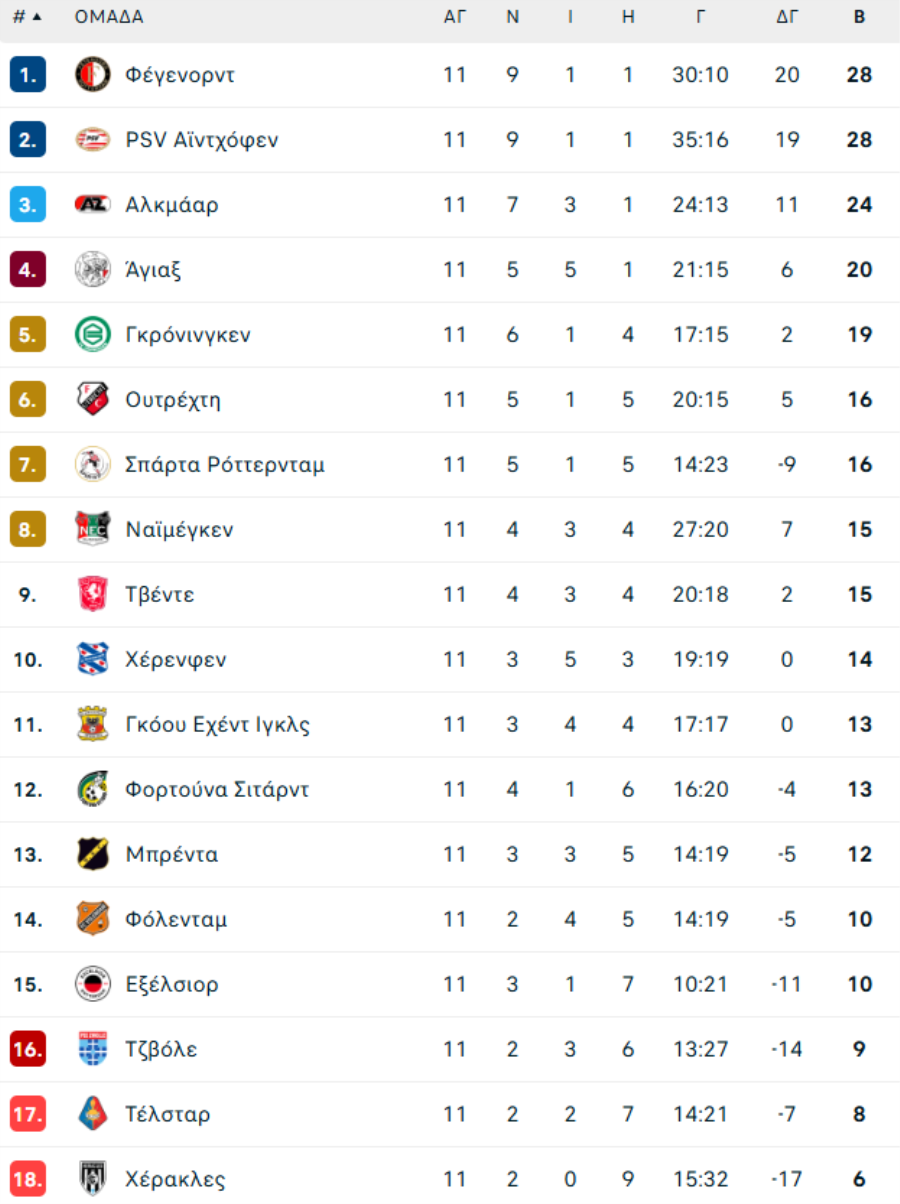Click the Twente red crest icon
The width and height of the screenshot is (900, 1204).
(93, 595)
